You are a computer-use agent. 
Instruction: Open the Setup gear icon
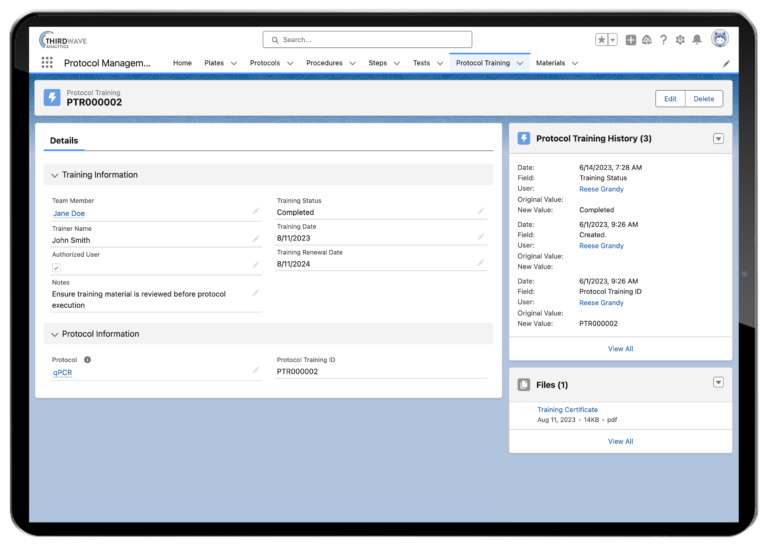[x=680, y=40]
